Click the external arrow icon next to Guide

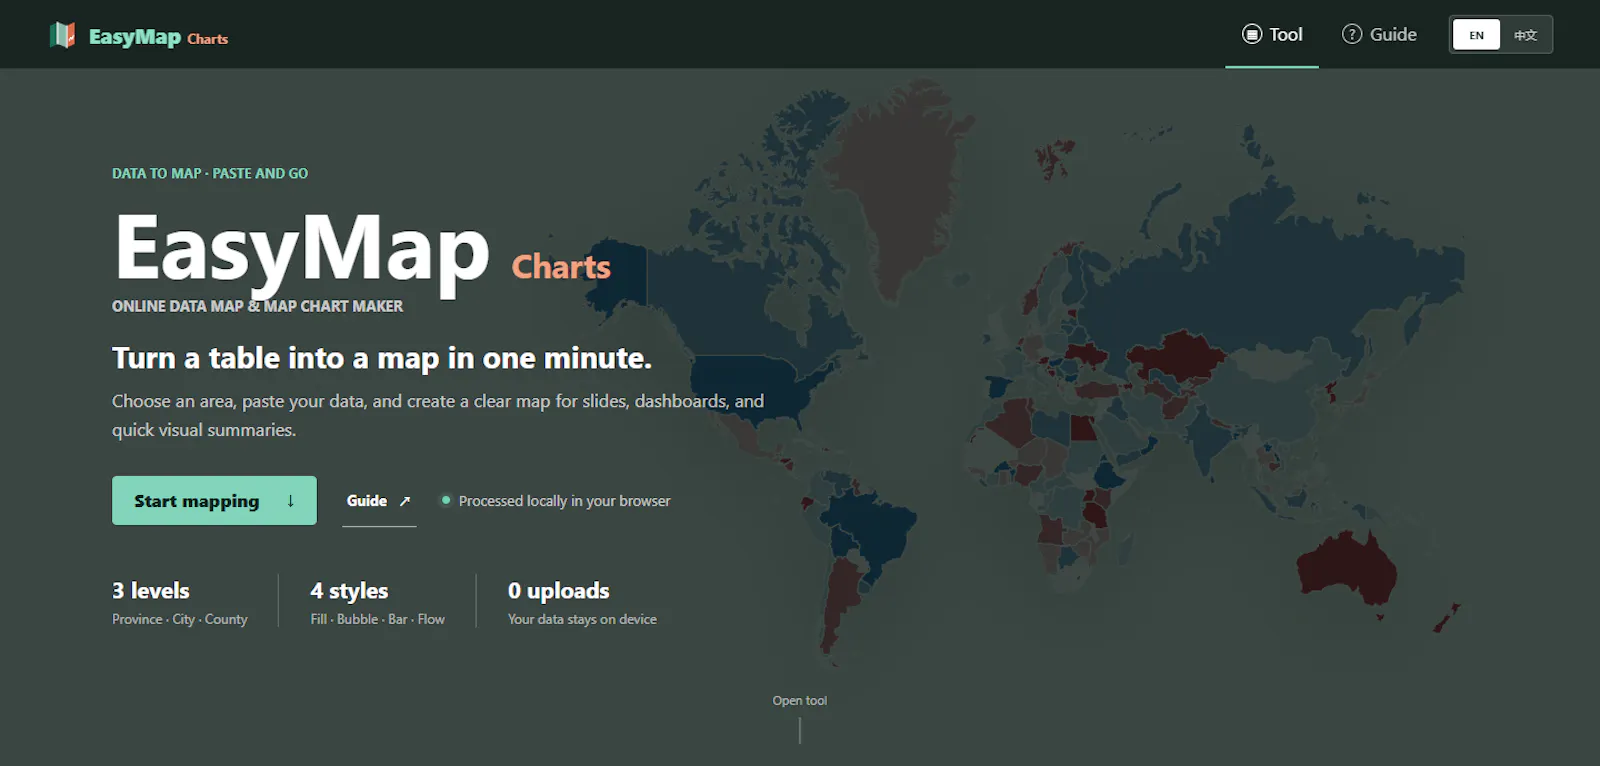tap(404, 501)
